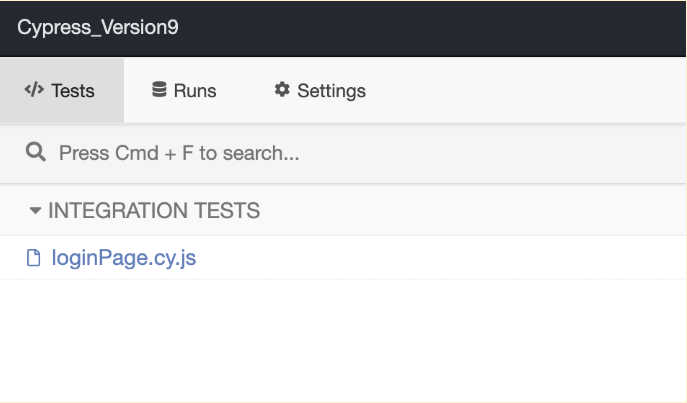The image size is (687, 403).
Task: Click the empty white area below the file list
Action: point(343,340)
